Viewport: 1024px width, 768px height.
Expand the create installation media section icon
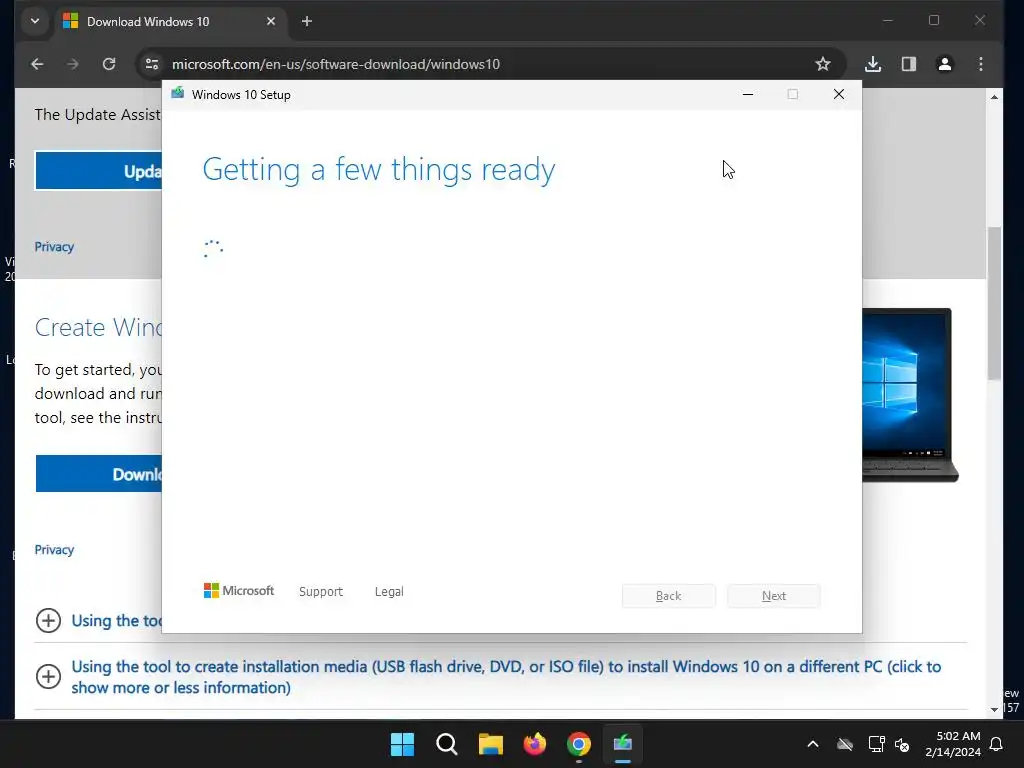pyautogui.click(x=48, y=677)
